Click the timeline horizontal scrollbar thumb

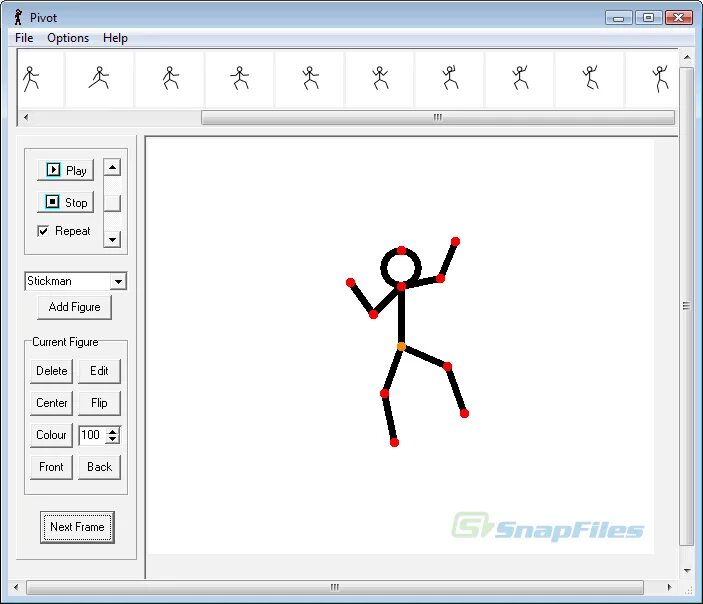pos(438,117)
